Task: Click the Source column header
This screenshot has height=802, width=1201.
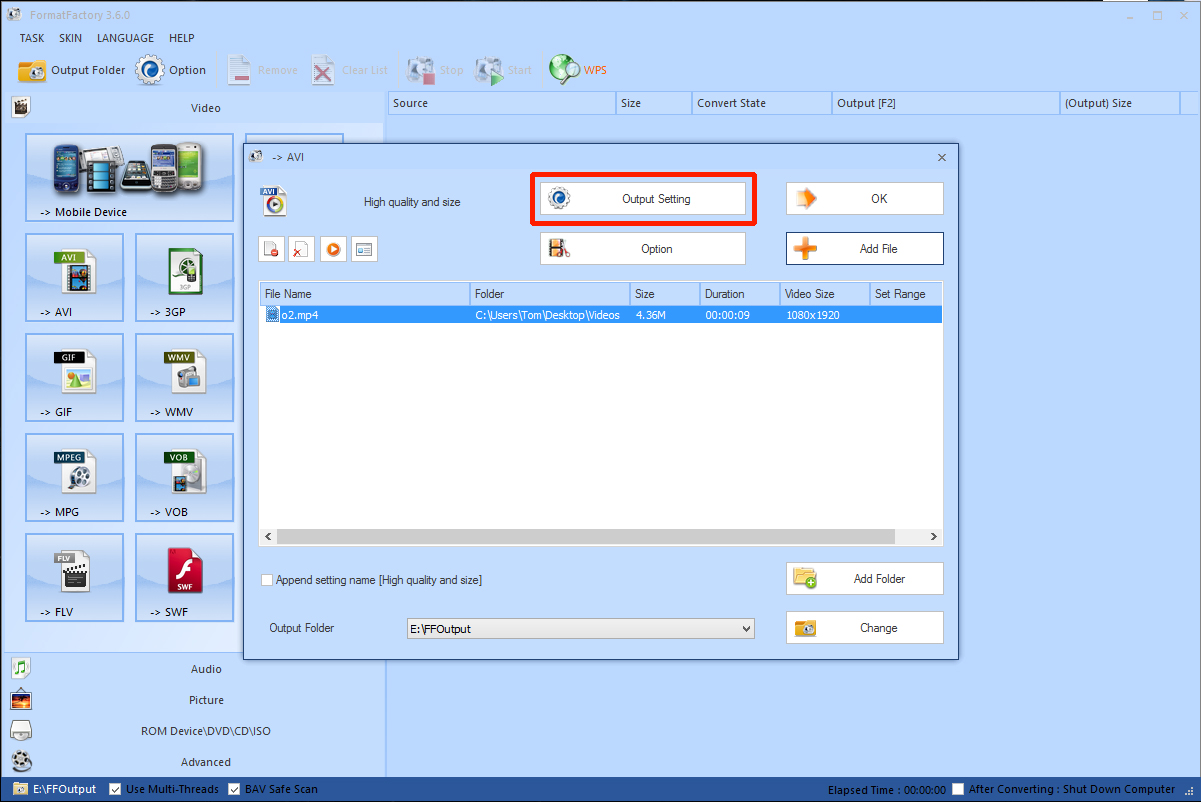Action: (x=501, y=103)
